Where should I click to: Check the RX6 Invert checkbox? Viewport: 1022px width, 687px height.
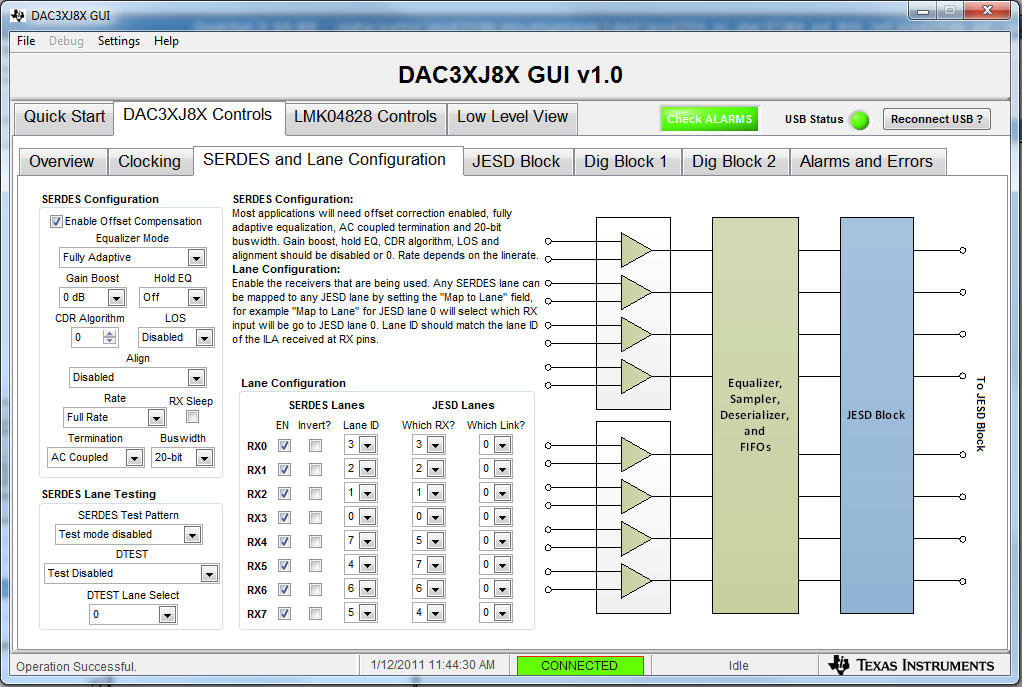[x=315, y=590]
